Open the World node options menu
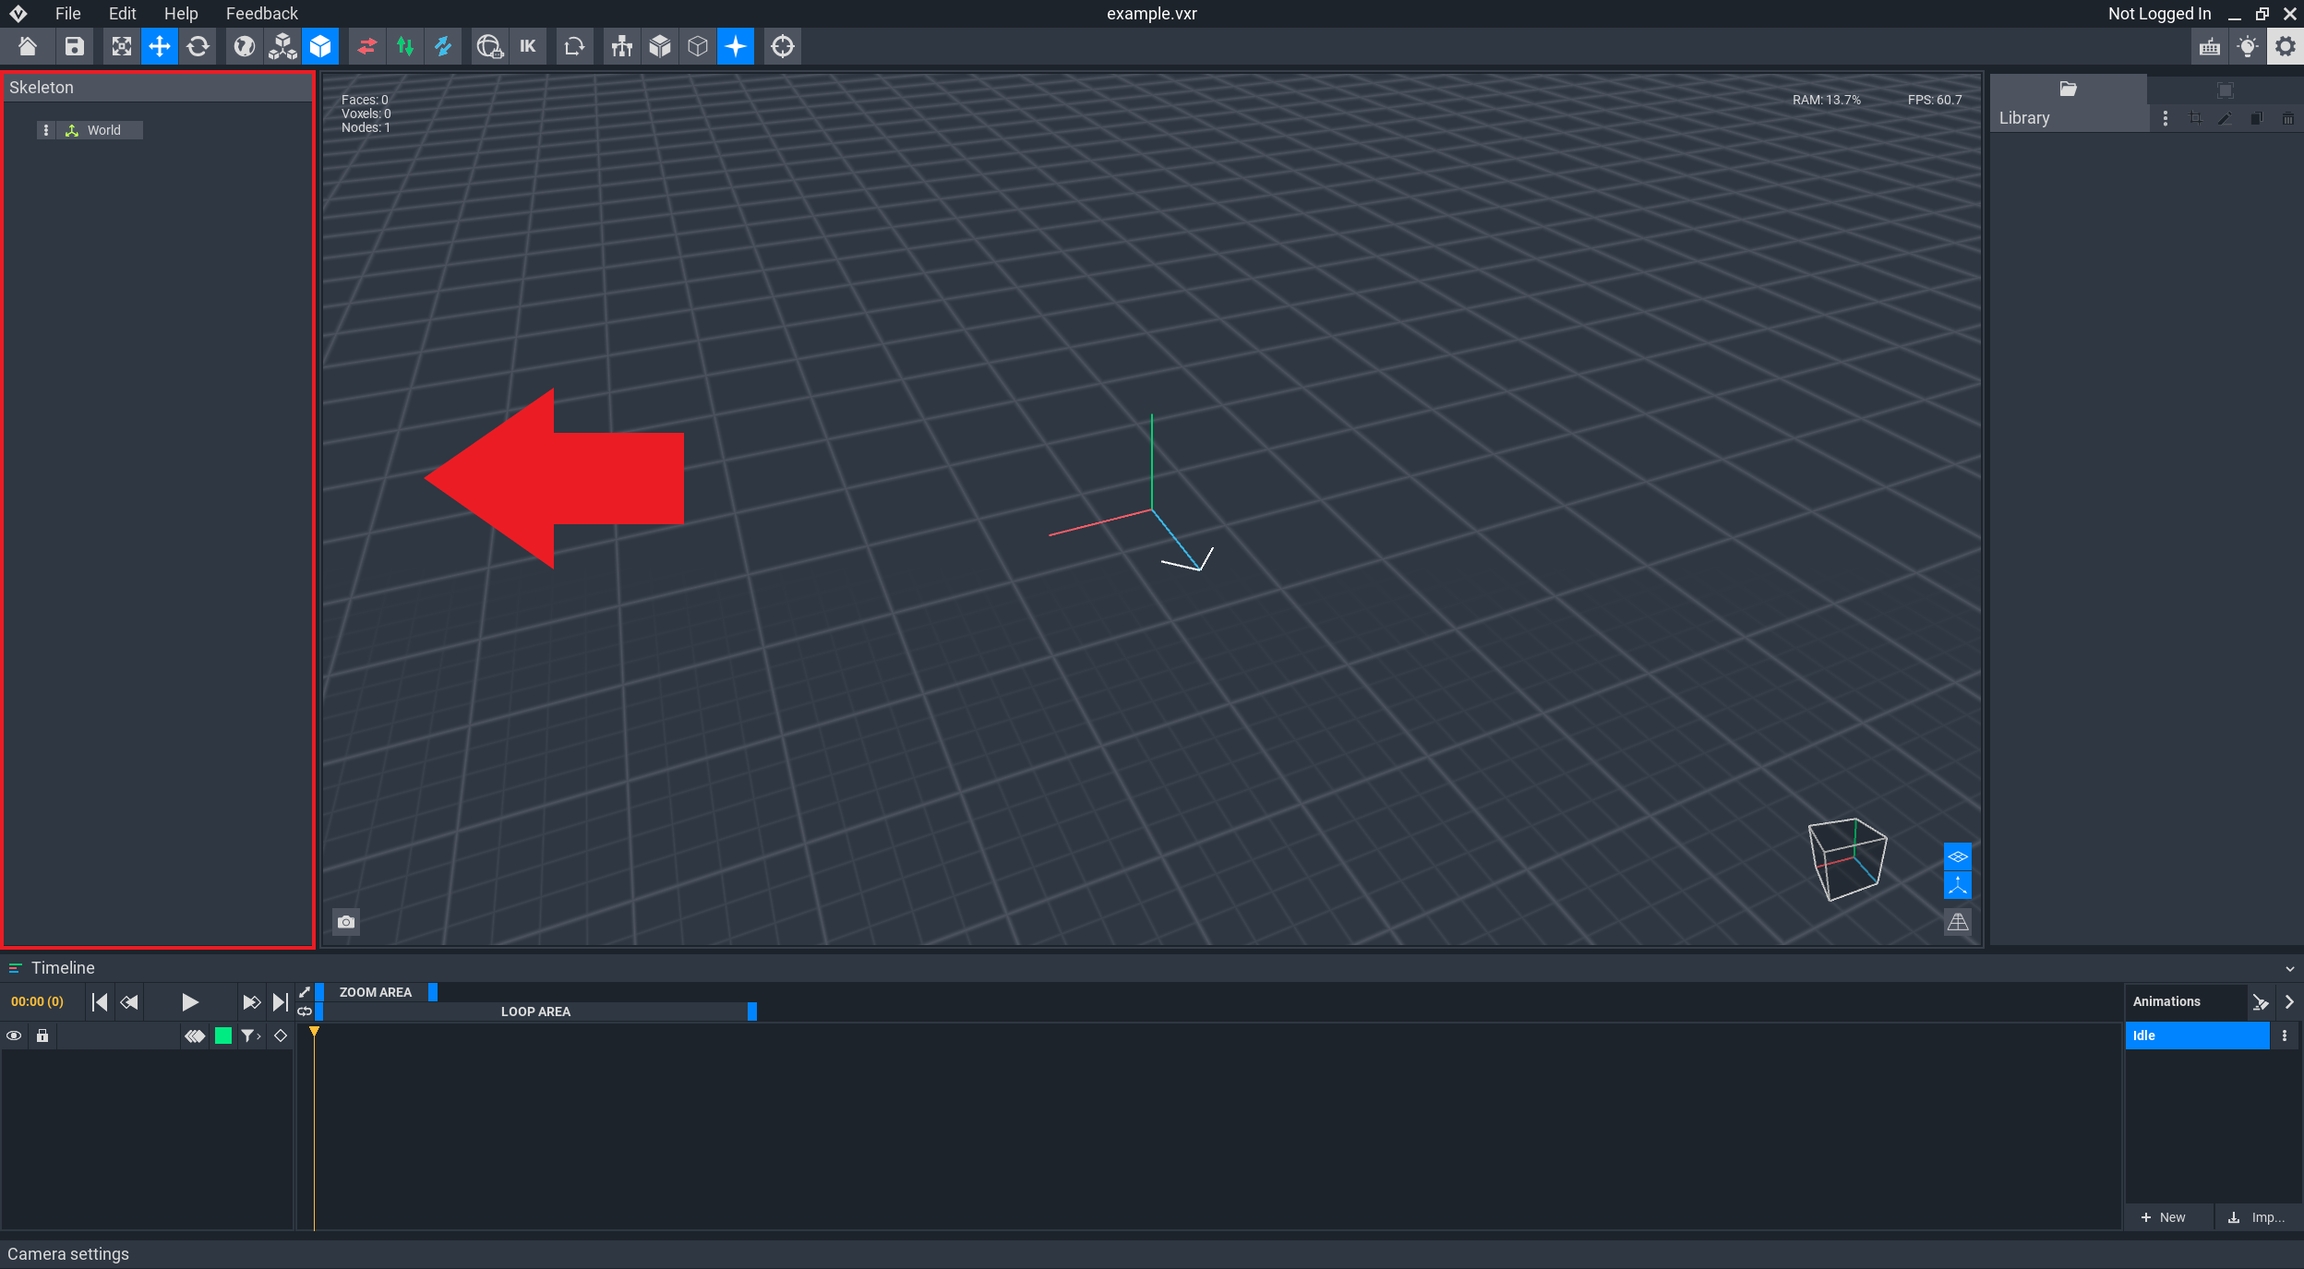Image resolution: width=2304 pixels, height=1269 pixels. pos(46,130)
